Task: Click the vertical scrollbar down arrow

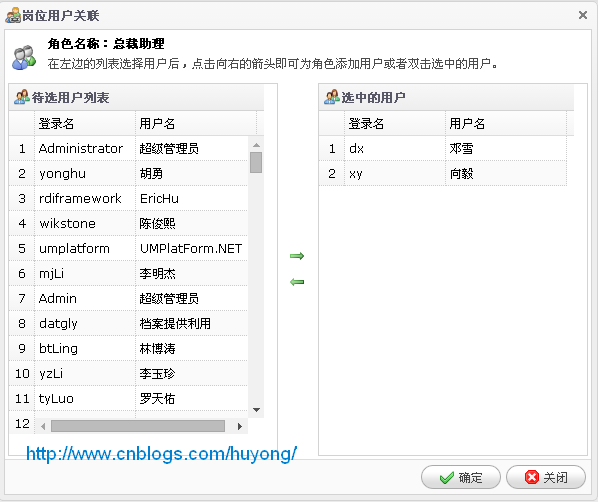Action: pyautogui.click(x=256, y=410)
